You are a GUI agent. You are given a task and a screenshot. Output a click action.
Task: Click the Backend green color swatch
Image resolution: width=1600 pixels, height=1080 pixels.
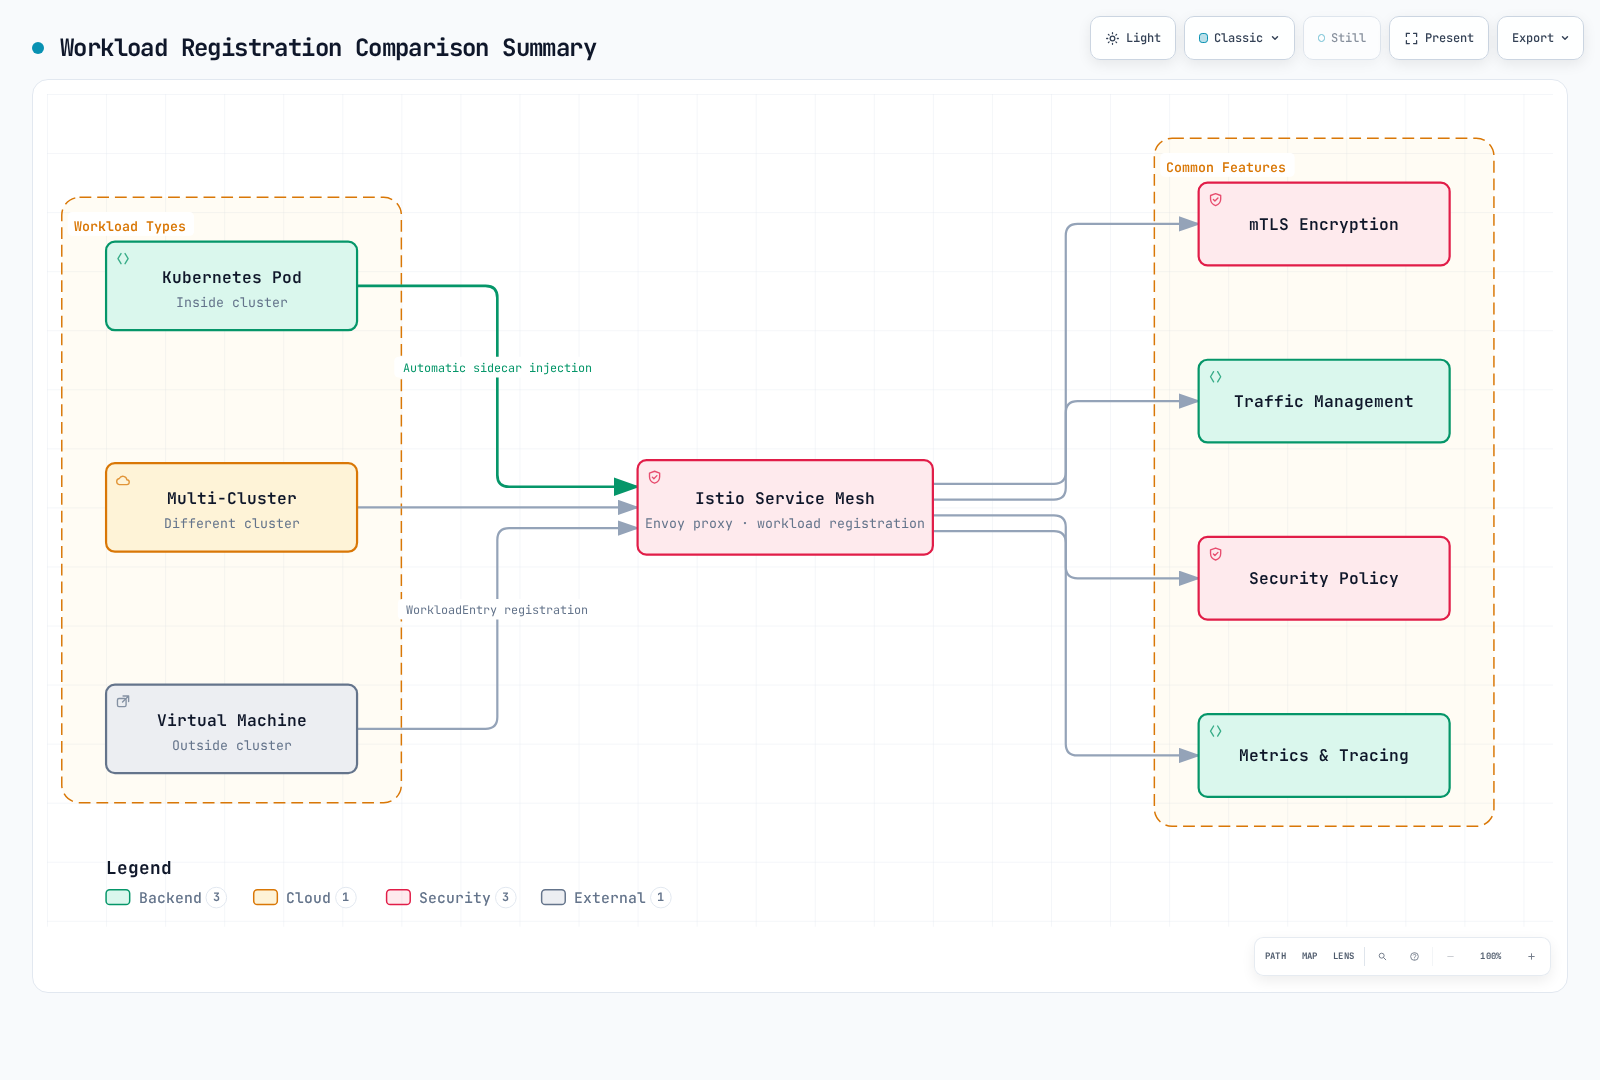pyautogui.click(x=118, y=897)
